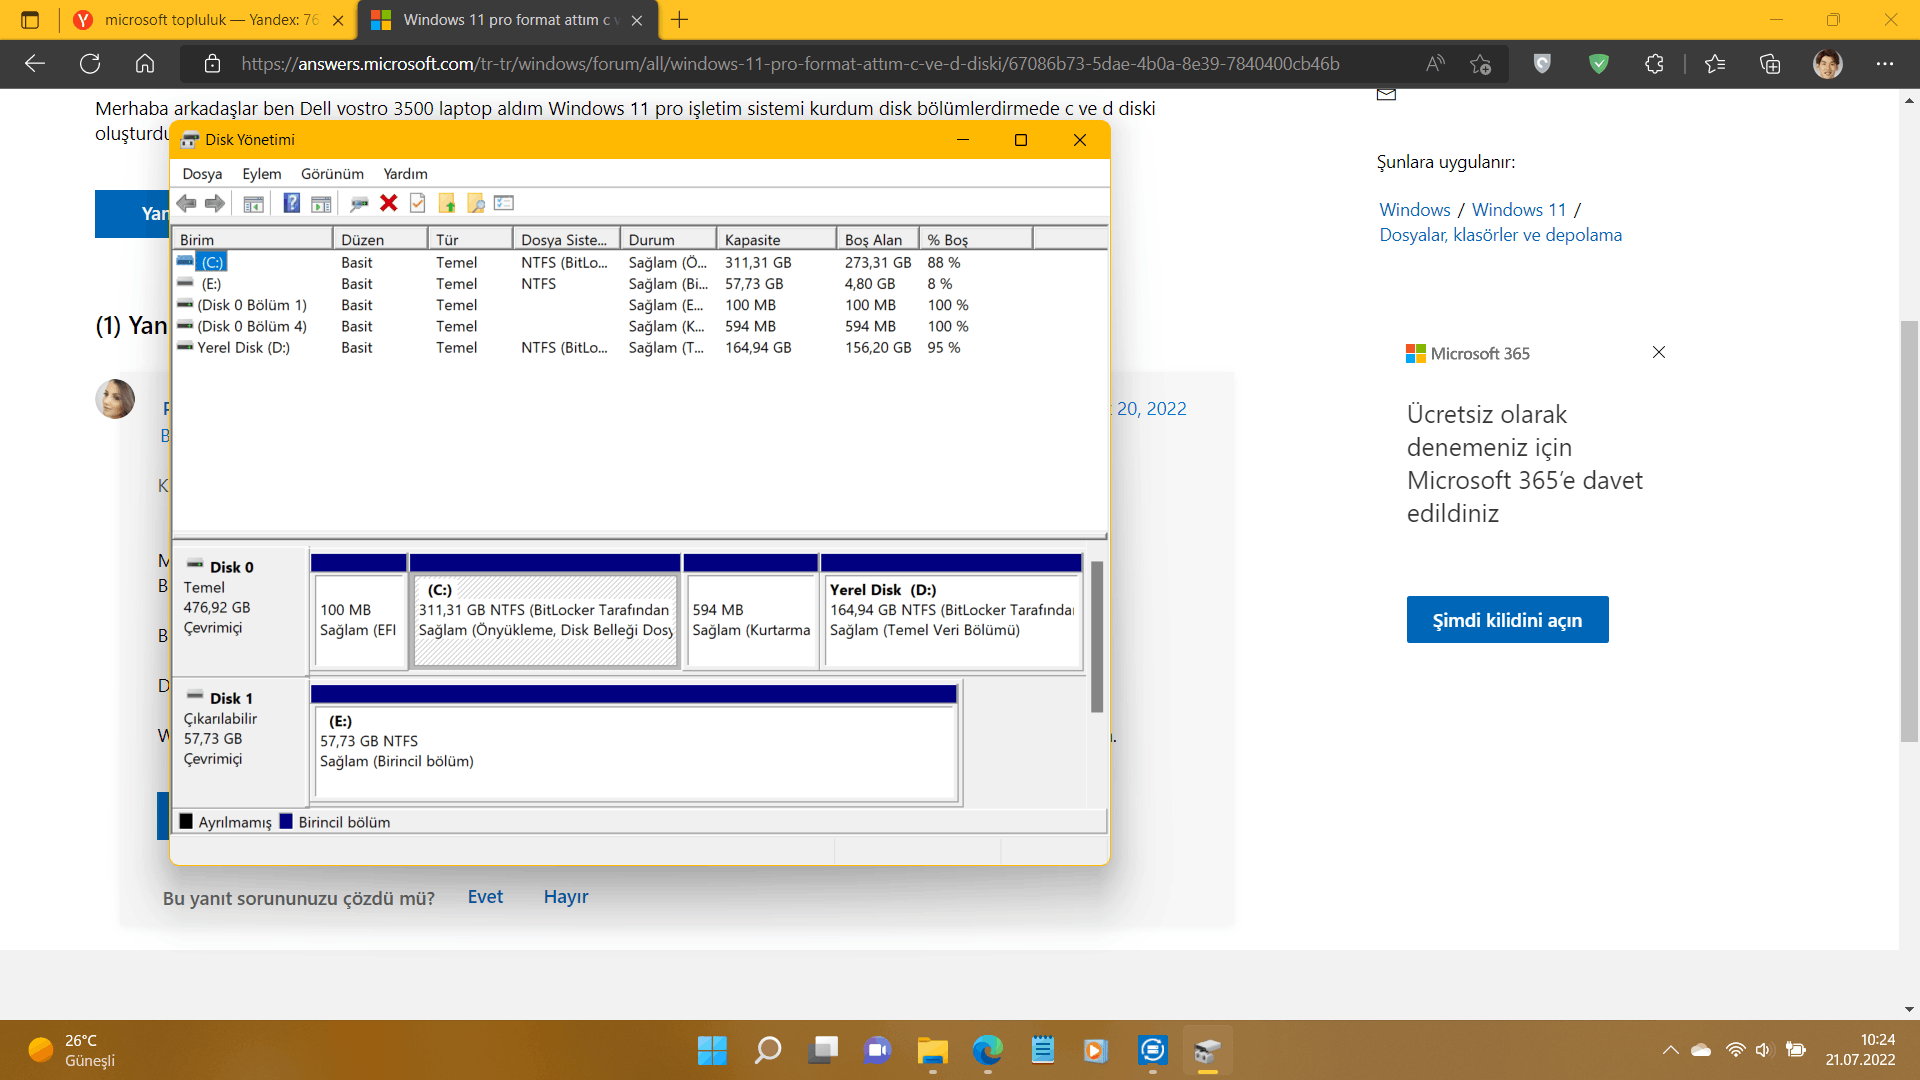Open the Dosya menu
This screenshot has height=1080, width=1920.
[x=202, y=173]
